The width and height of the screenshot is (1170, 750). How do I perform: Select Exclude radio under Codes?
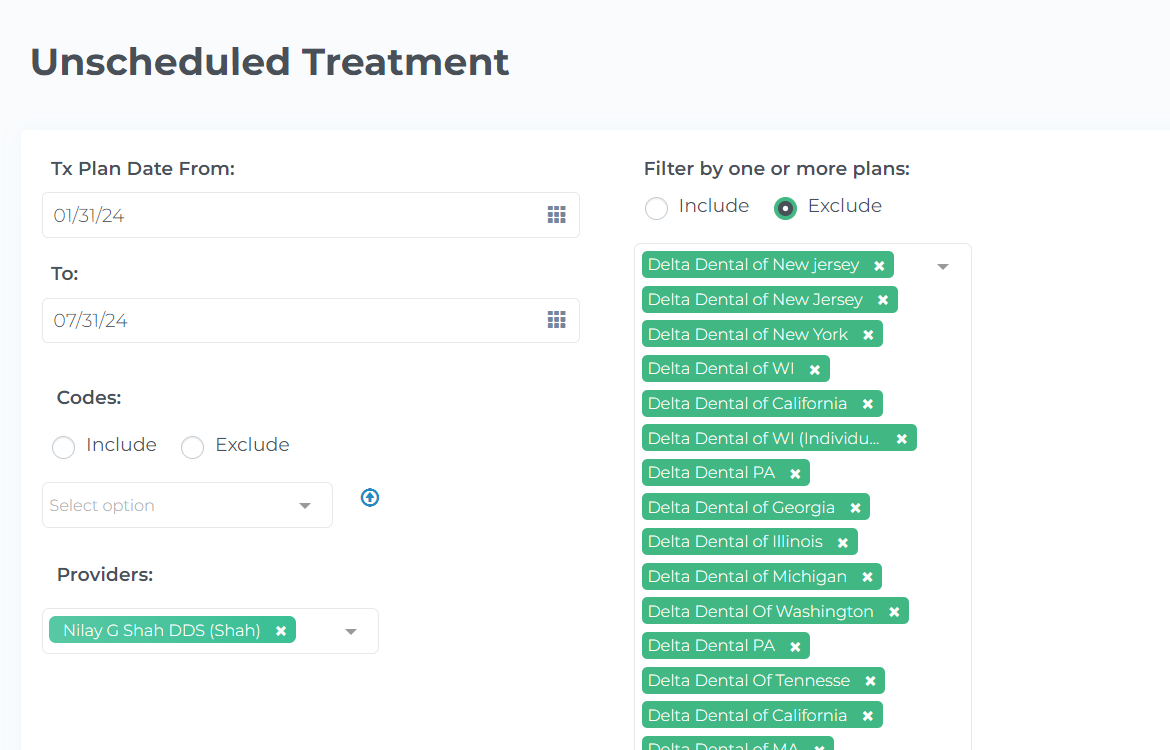pos(193,447)
